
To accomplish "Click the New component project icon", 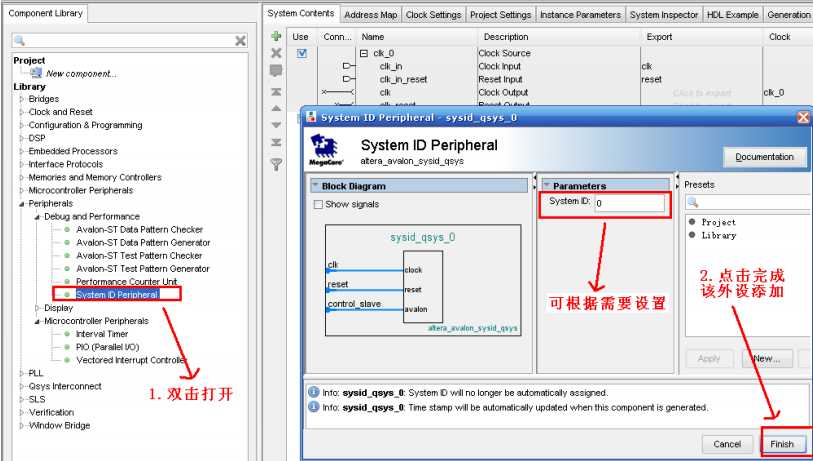I will point(36,74).
